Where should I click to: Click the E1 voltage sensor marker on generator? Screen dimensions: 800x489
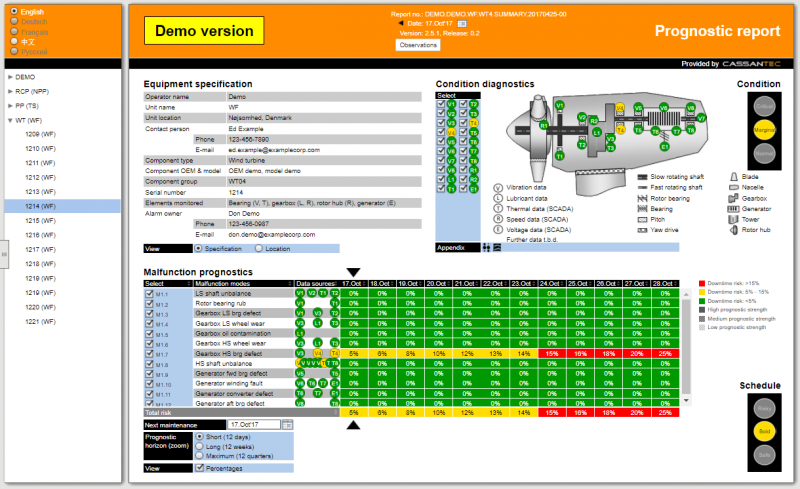[662, 146]
